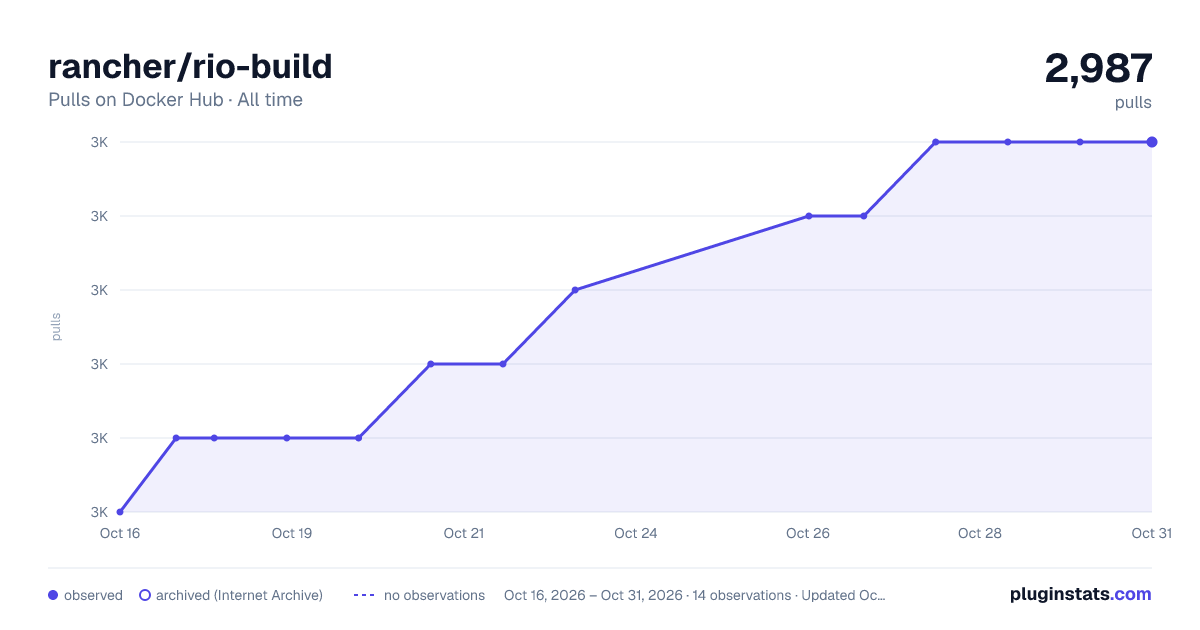Screen dimensions: 1200x630
Task: Click the 'pulls' caption under 2,987
Action: (x=1133, y=102)
